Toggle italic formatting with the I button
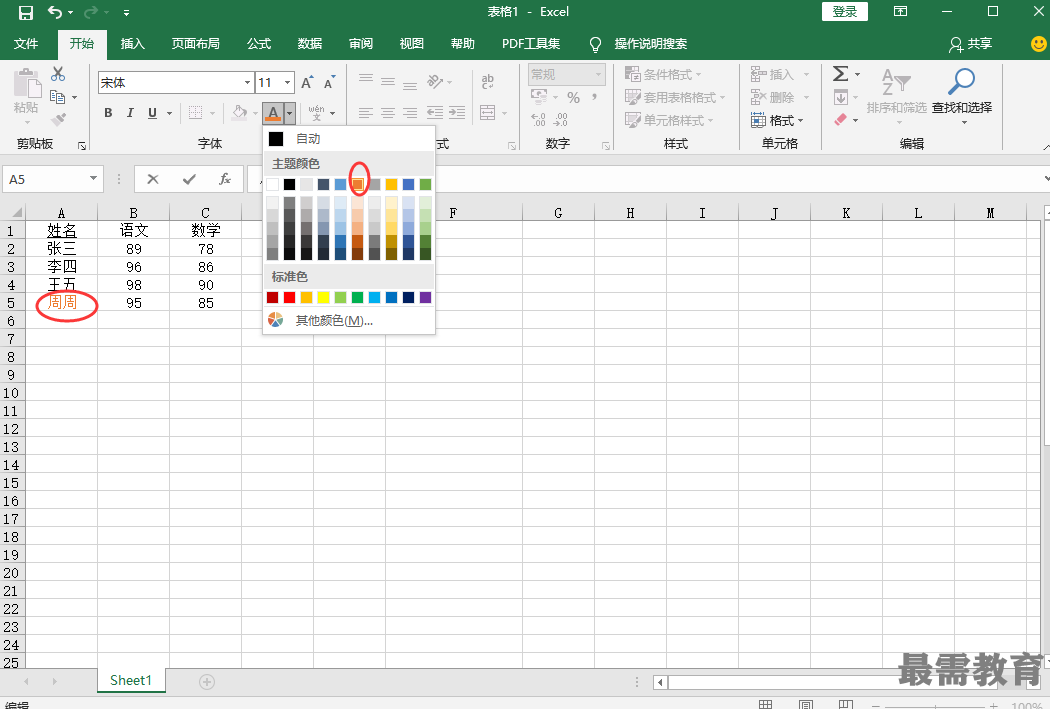Image resolution: width=1050 pixels, height=709 pixels. [x=130, y=112]
